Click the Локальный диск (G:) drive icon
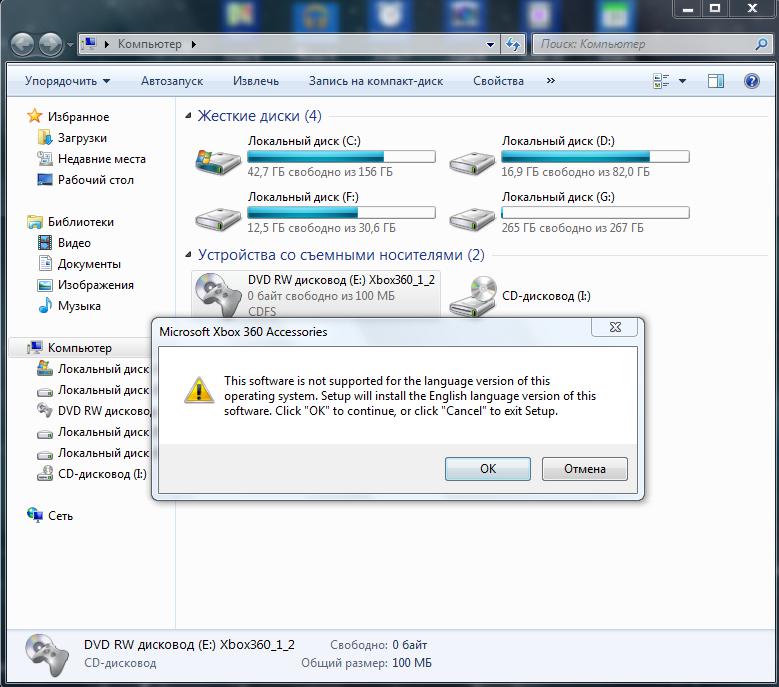Image resolution: width=779 pixels, height=687 pixels. (x=472, y=219)
